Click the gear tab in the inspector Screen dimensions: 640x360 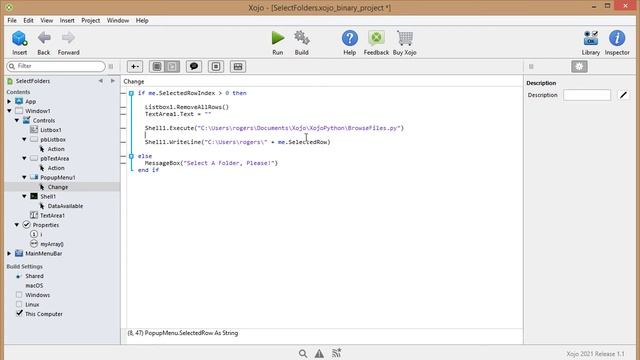579,67
